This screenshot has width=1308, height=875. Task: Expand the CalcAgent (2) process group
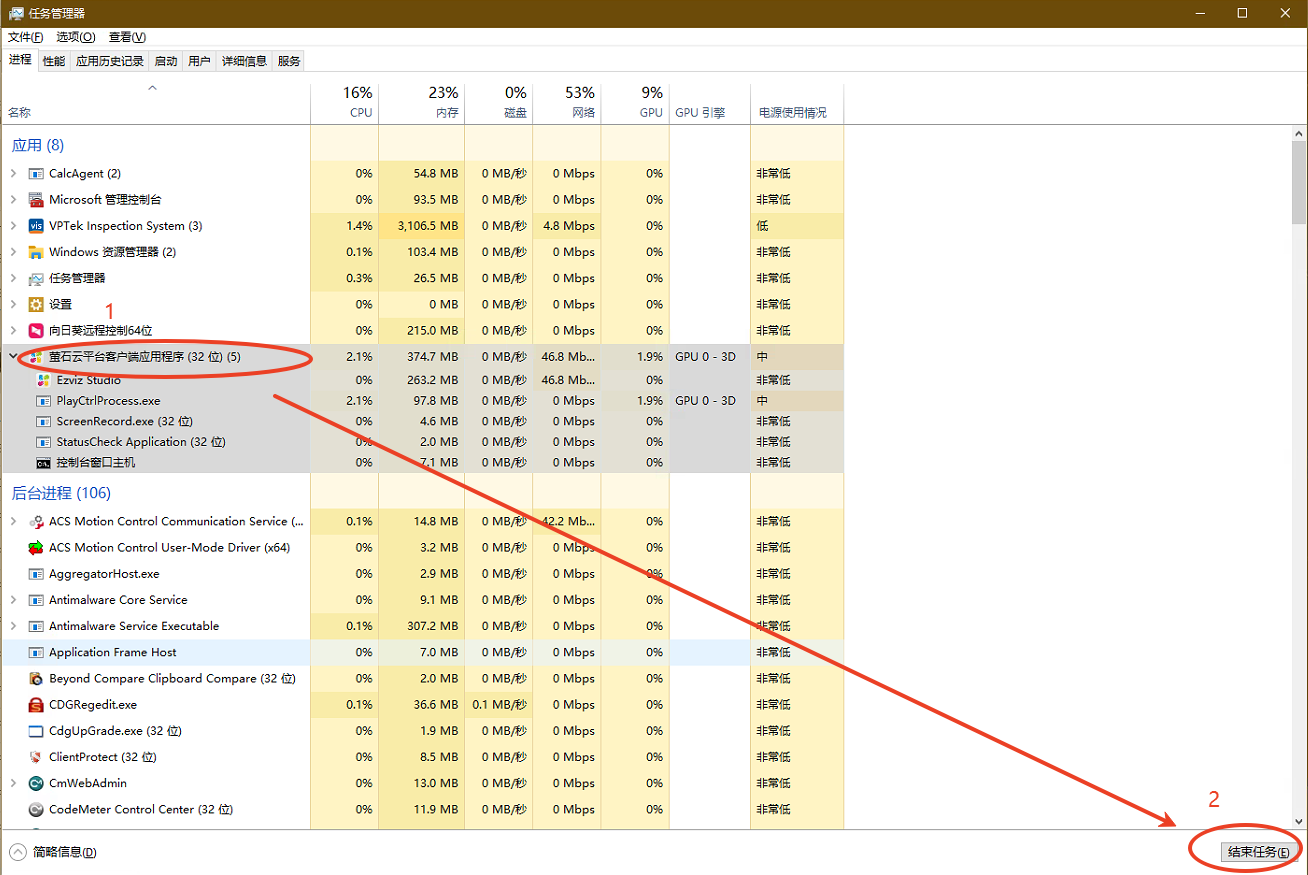pyautogui.click(x=13, y=174)
